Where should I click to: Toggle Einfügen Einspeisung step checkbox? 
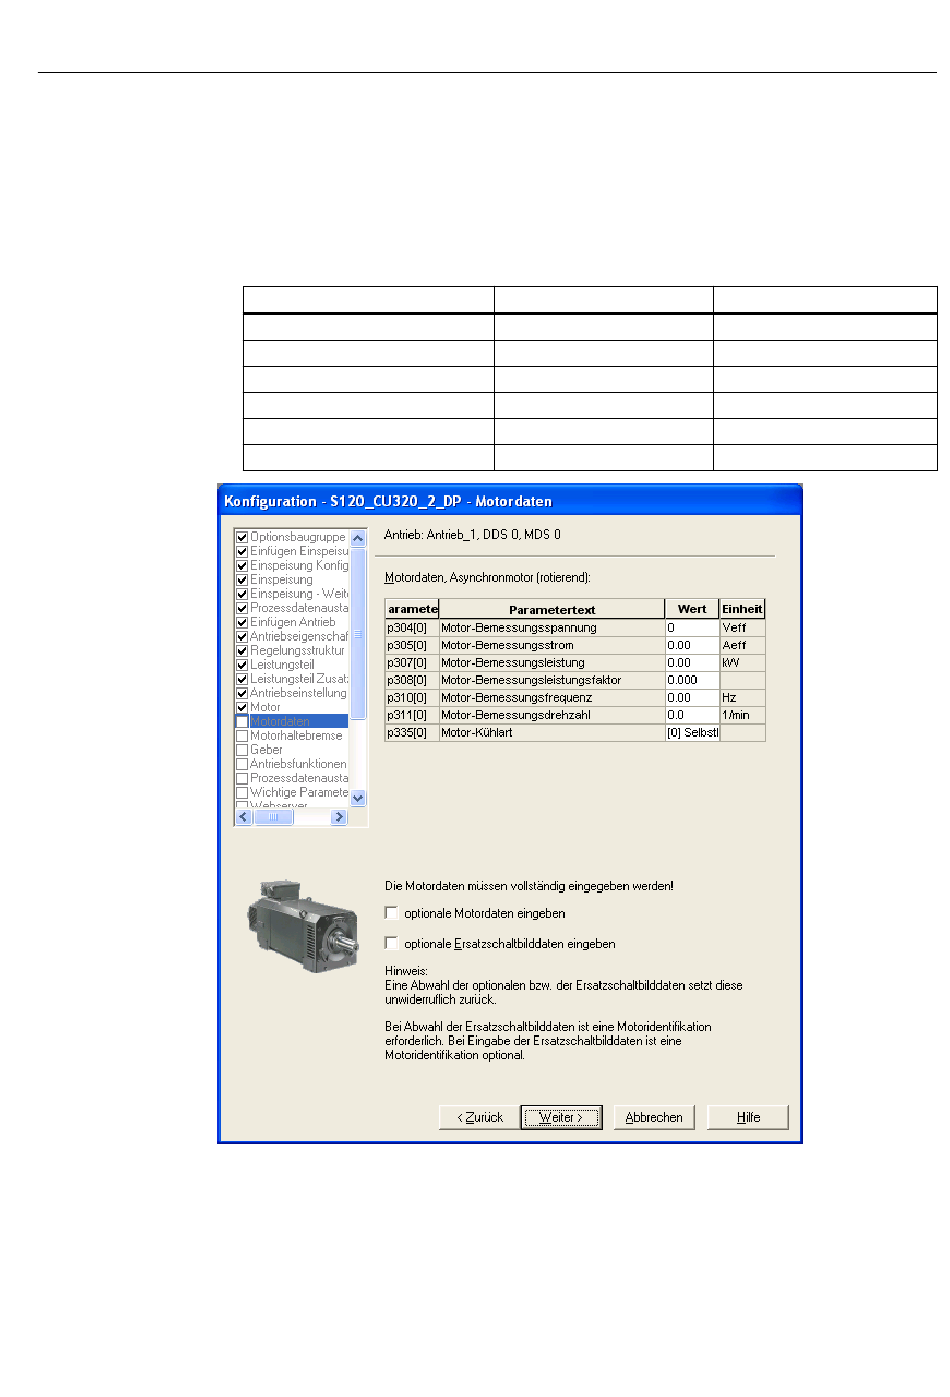pyautogui.click(x=242, y=551)
